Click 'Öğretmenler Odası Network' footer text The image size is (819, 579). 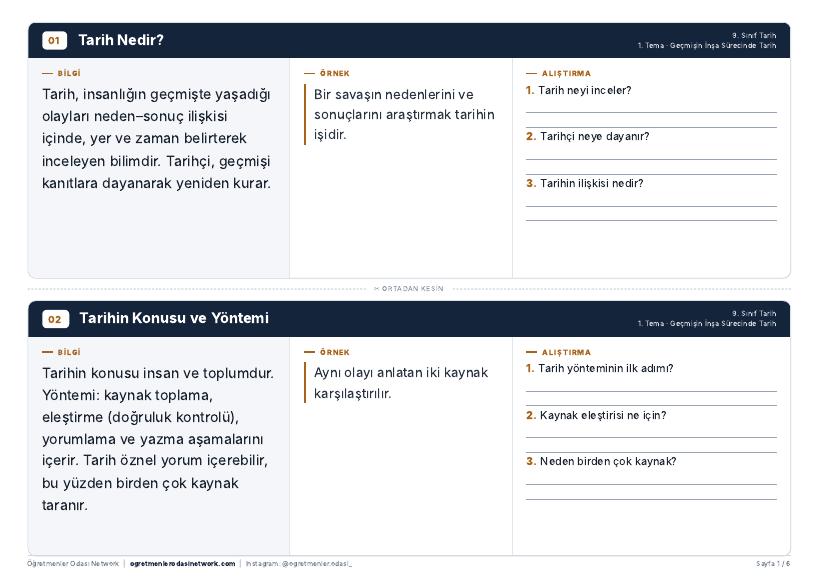pyautogui.click(x=73, y=564)
